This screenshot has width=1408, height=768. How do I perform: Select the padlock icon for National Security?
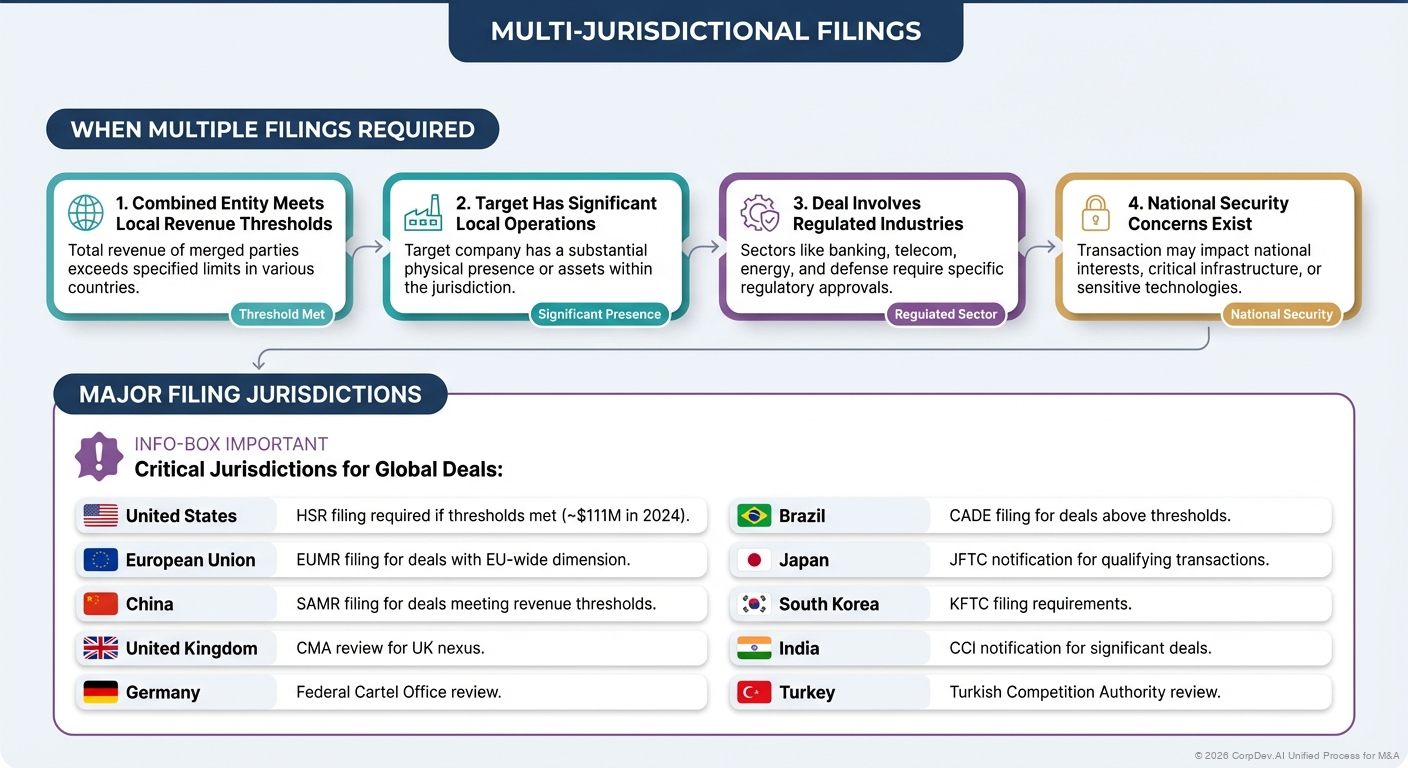click(x=1096, y=212)
